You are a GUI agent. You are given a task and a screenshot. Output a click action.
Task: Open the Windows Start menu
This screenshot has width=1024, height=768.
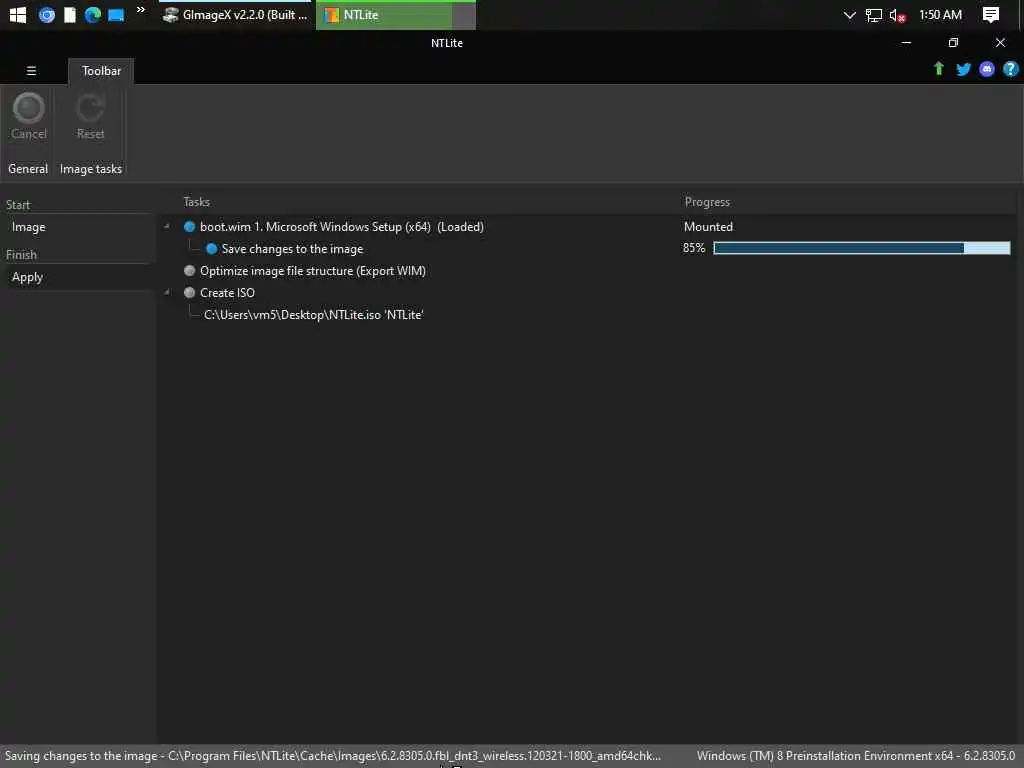(18, 14)
